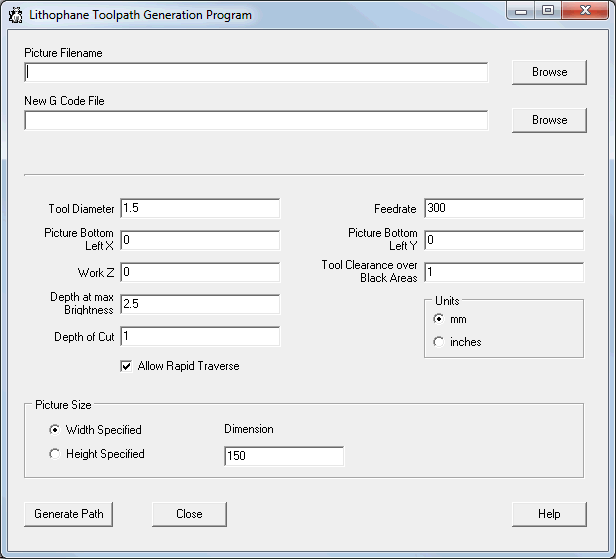Toggle the Allow Rapid Traverse checkbox
Viewport: 616px width, 559px height.
coord(126,367)
